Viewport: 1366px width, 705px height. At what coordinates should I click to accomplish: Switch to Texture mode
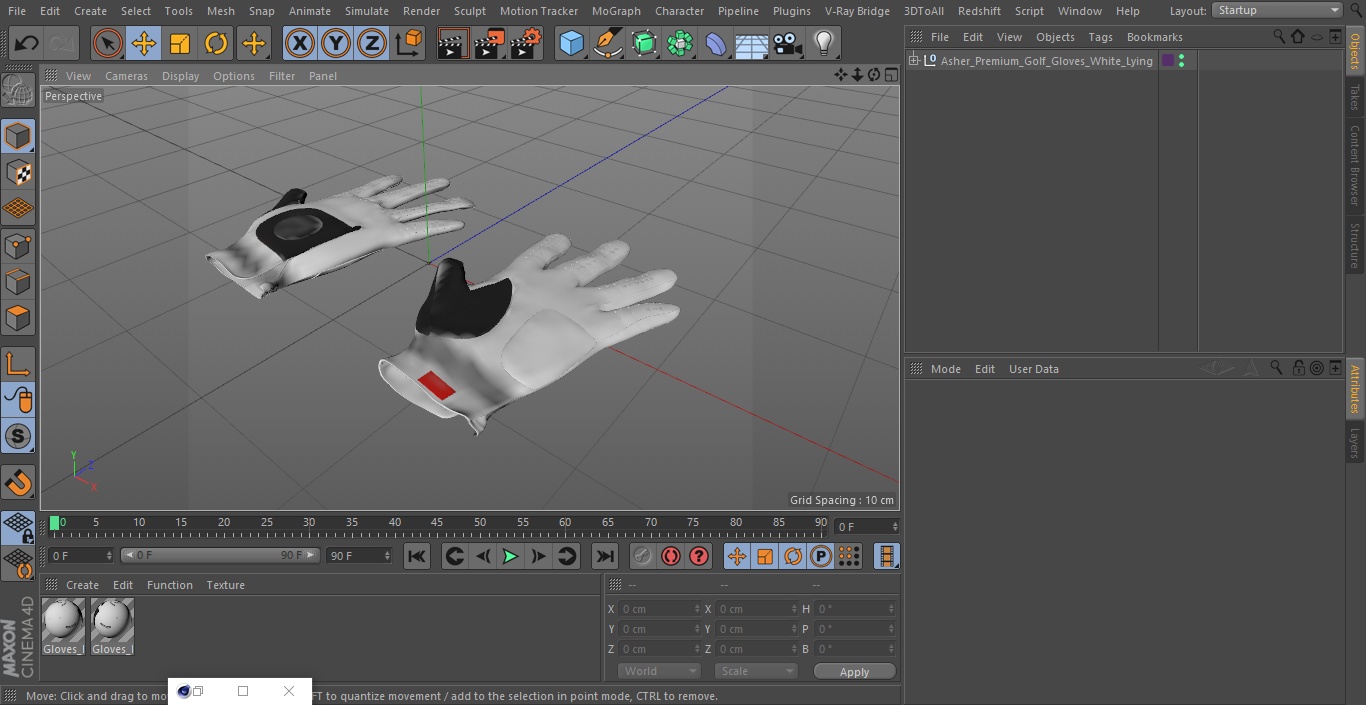18,172
